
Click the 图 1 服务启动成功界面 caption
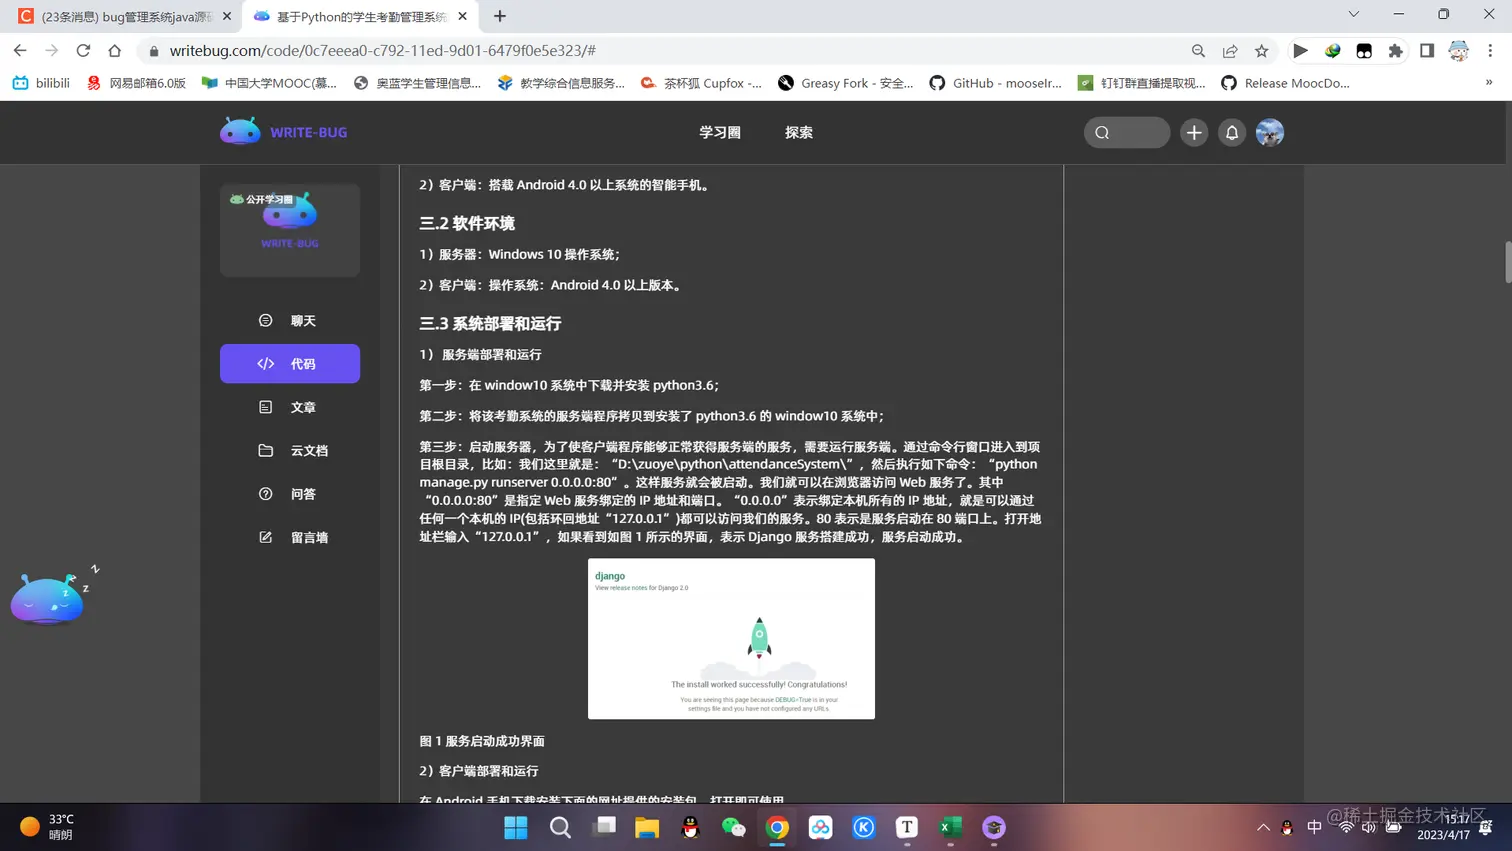[482, 741]
